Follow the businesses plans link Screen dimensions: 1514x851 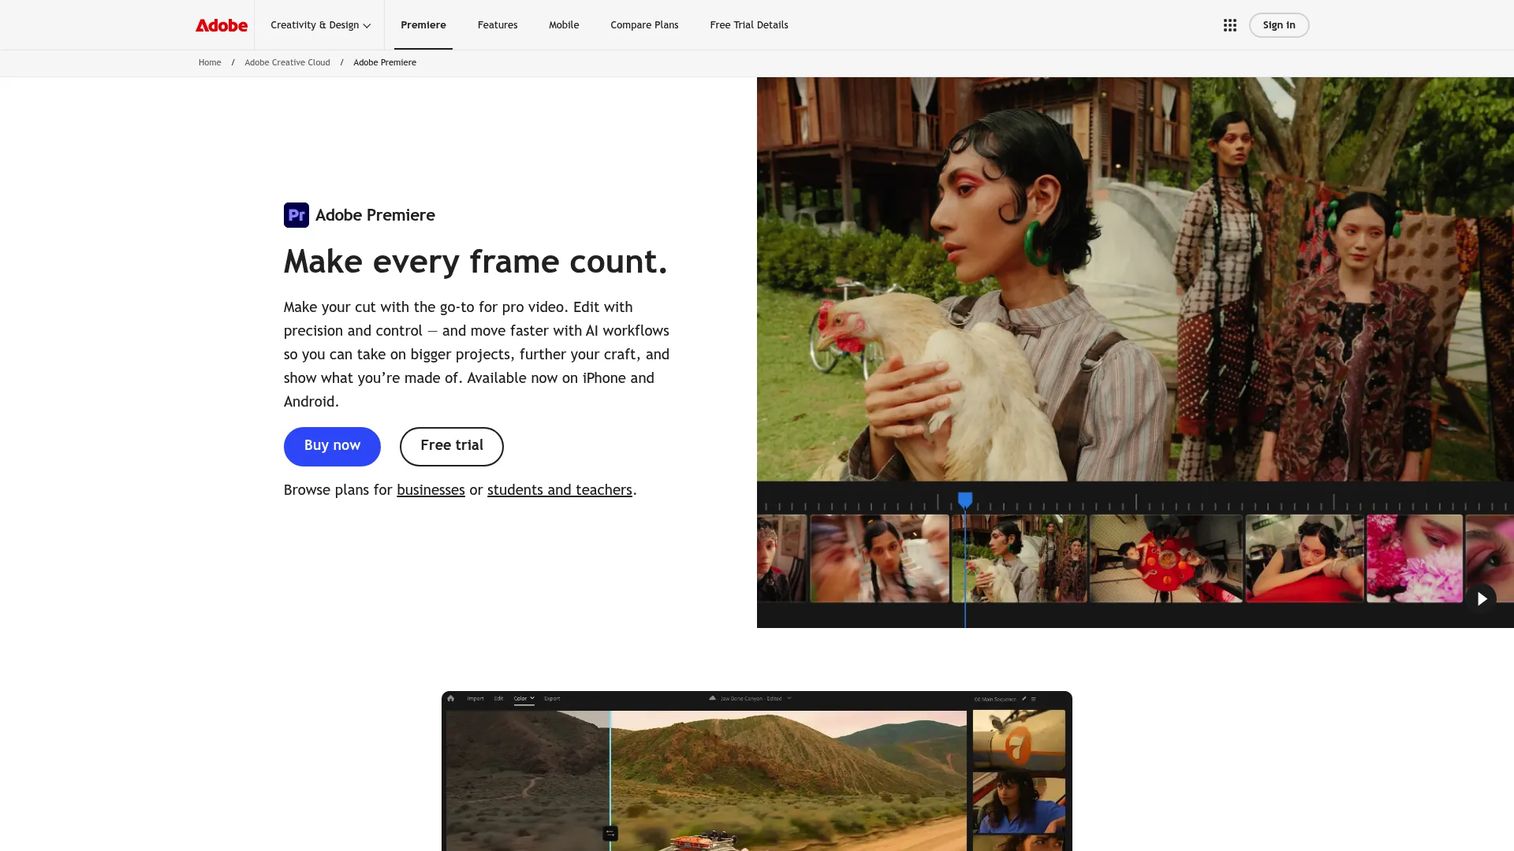[x=431, y=490]
